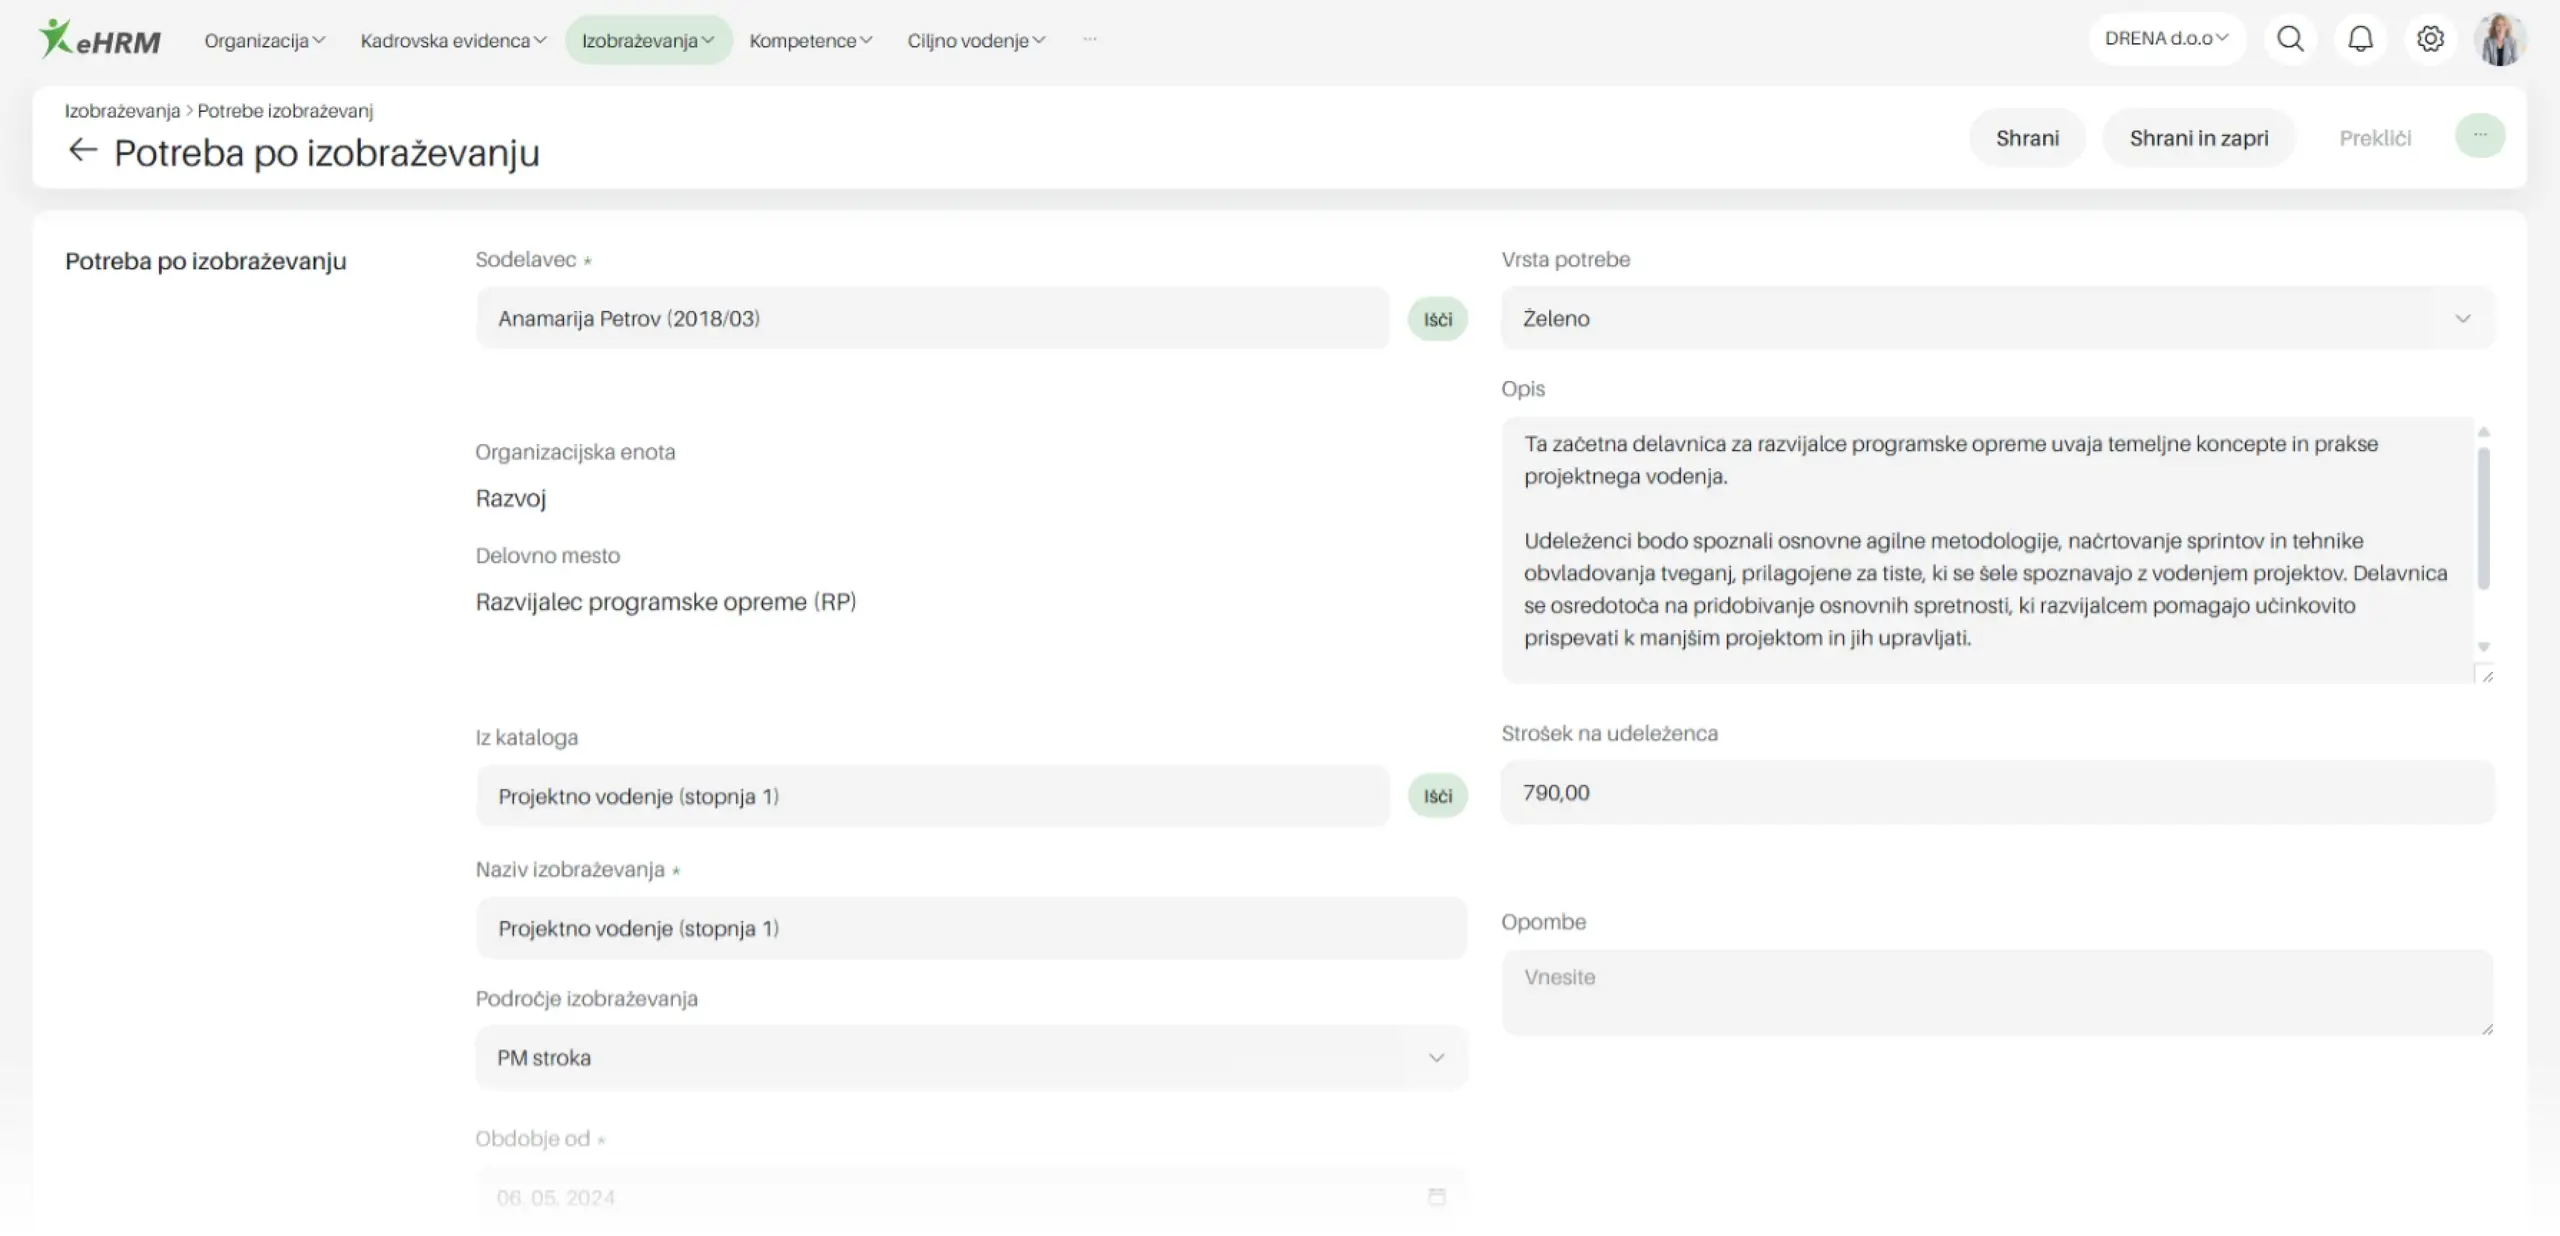This screenshot has width=2560, height=1236.
Task: Open user profile avatar
Action: (x=2500, y=40)
